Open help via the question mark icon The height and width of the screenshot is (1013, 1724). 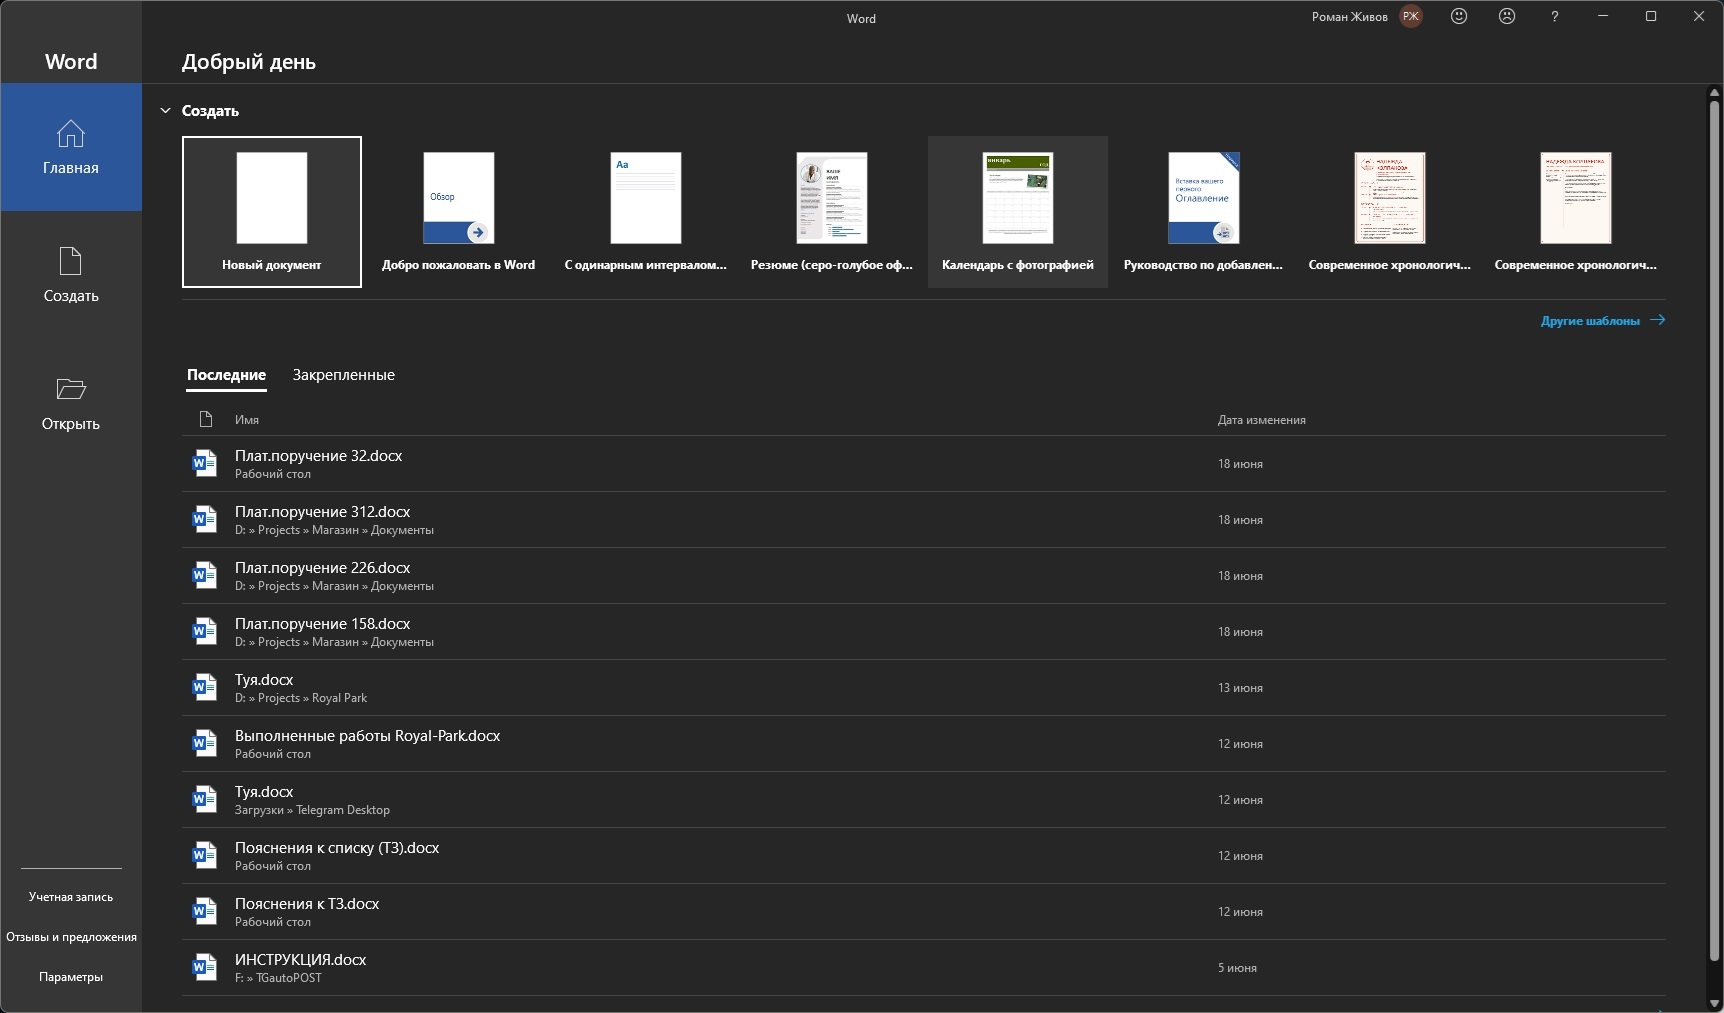pyautogui.click(x=1554, y=16)
